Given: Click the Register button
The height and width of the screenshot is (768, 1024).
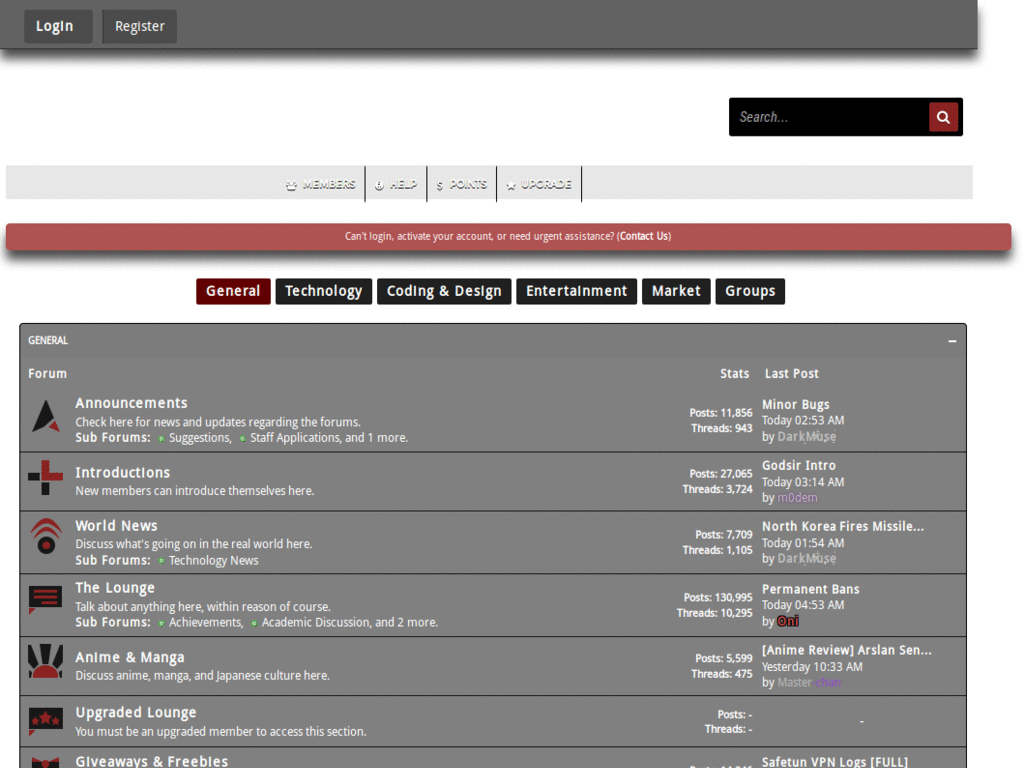Looking at the screenshot, I should 140,26.
